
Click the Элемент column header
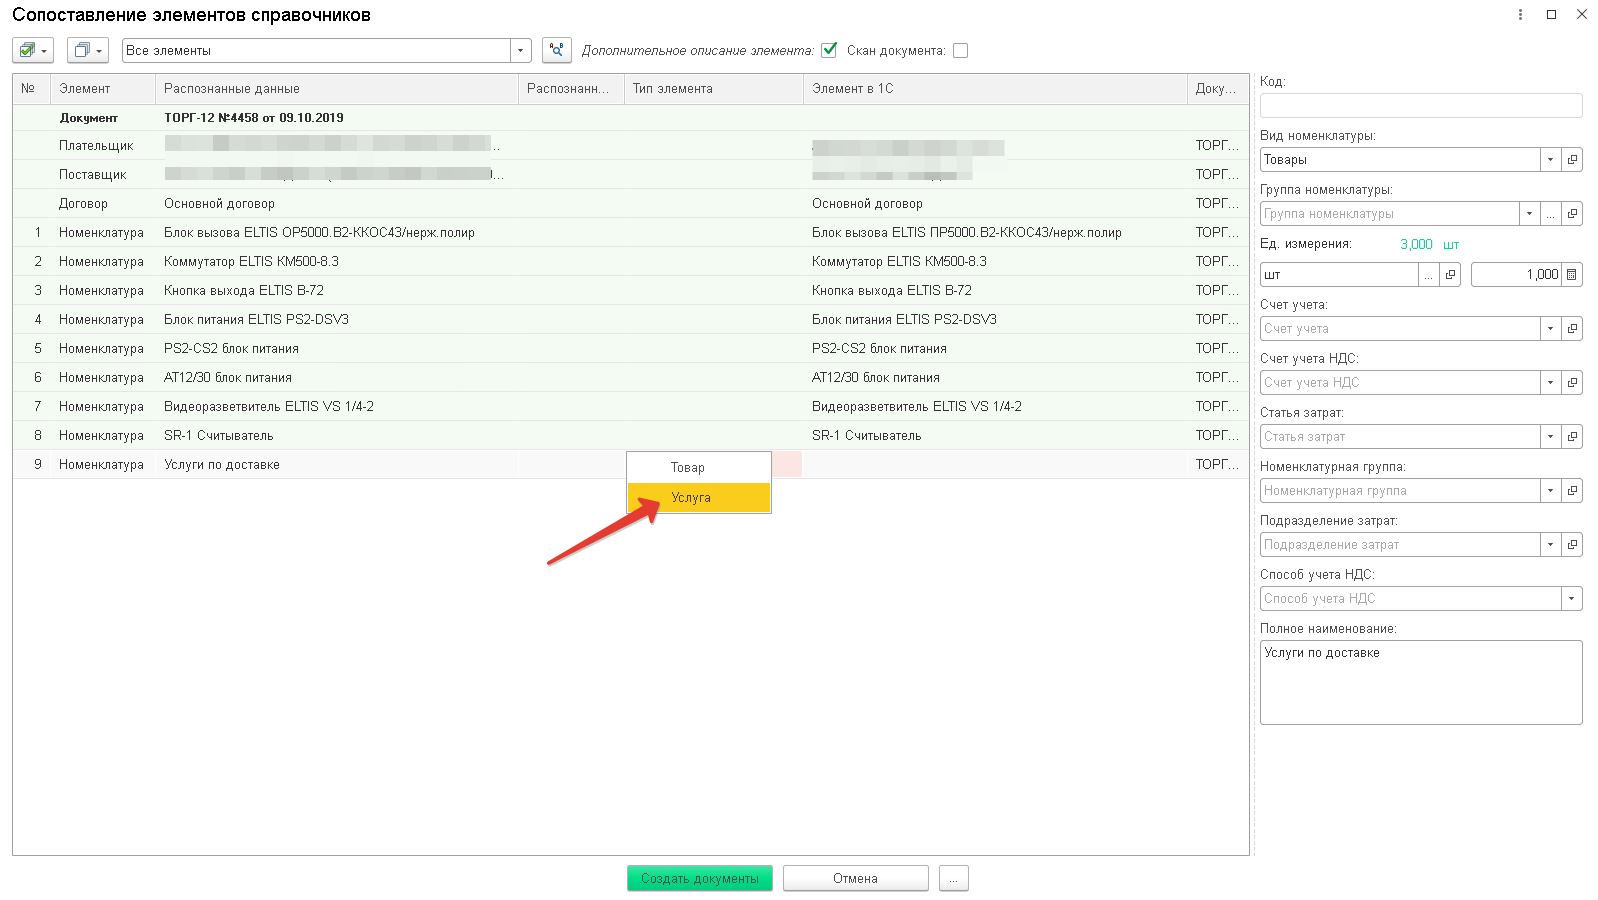point(103,89)
